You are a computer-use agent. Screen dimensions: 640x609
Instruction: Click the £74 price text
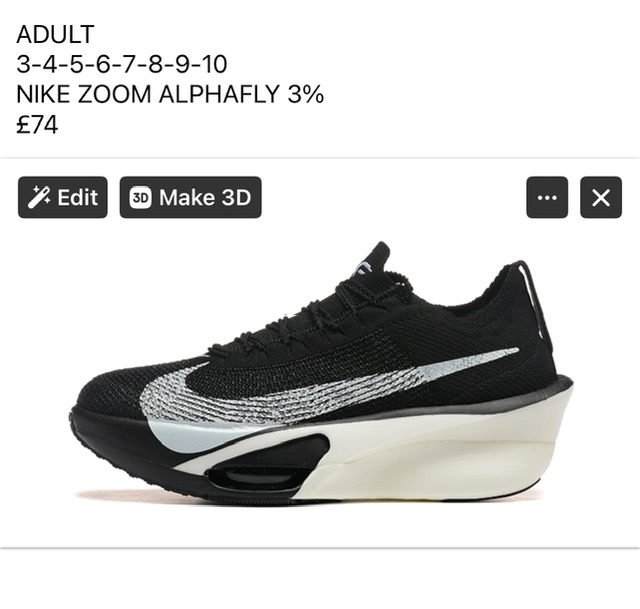pyautogui.click(x=37, y=125)
